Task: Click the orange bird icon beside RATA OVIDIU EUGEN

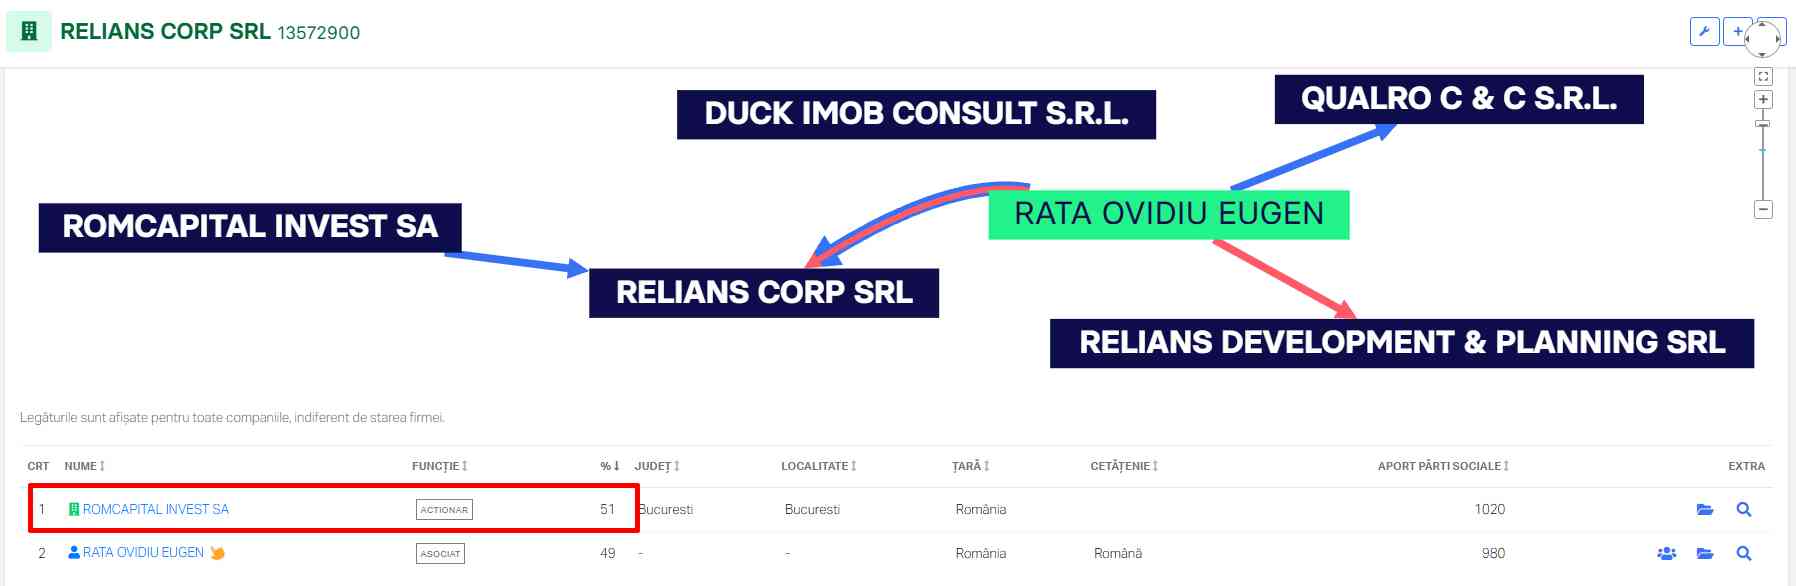Action: click(x=217, y=553)
